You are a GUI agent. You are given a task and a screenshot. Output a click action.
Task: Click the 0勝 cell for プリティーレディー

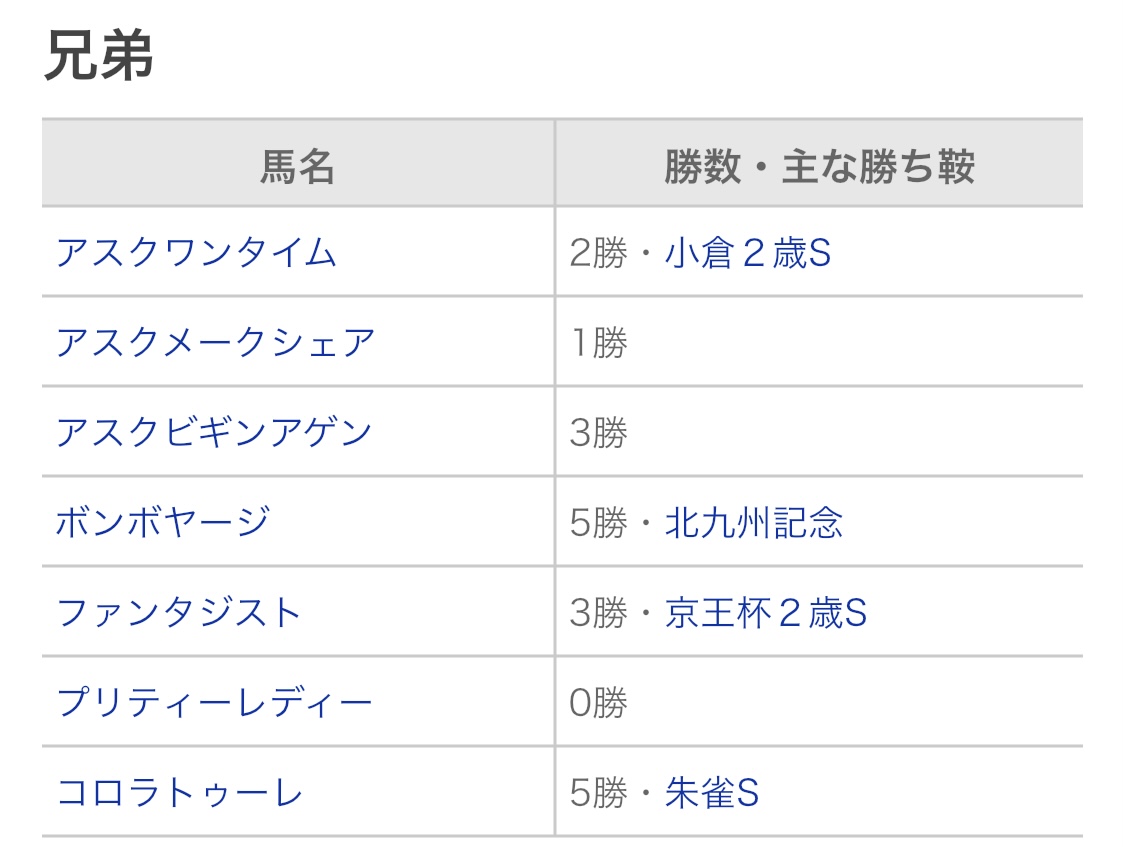pyautogui.click(x=598, y=703)
